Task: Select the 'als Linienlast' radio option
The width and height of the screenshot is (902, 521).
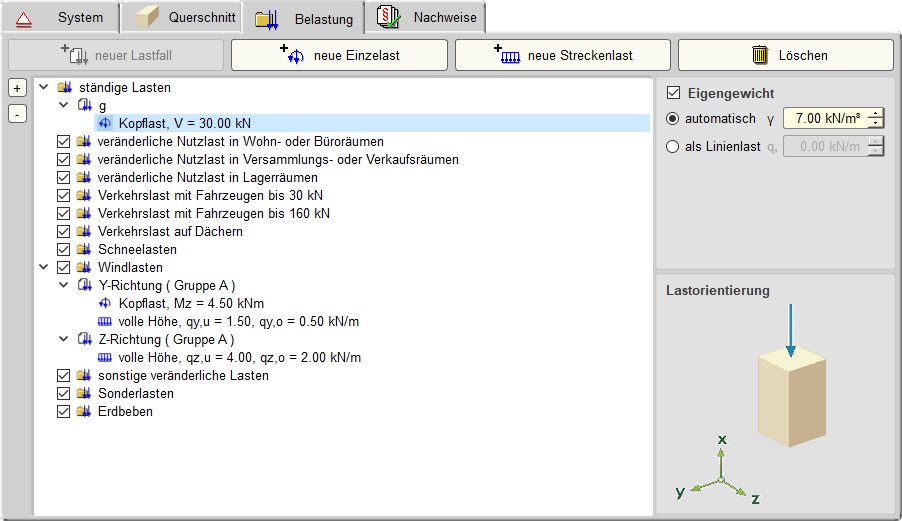Action: [x=673, y=147]
